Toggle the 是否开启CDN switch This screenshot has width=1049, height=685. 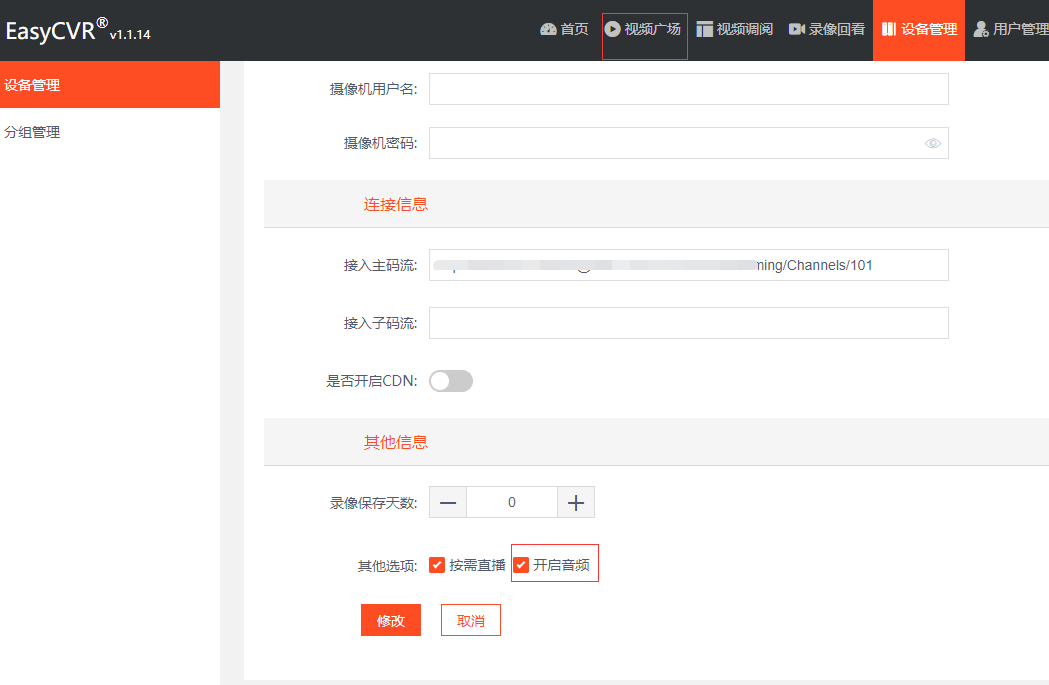pos(451,381)
